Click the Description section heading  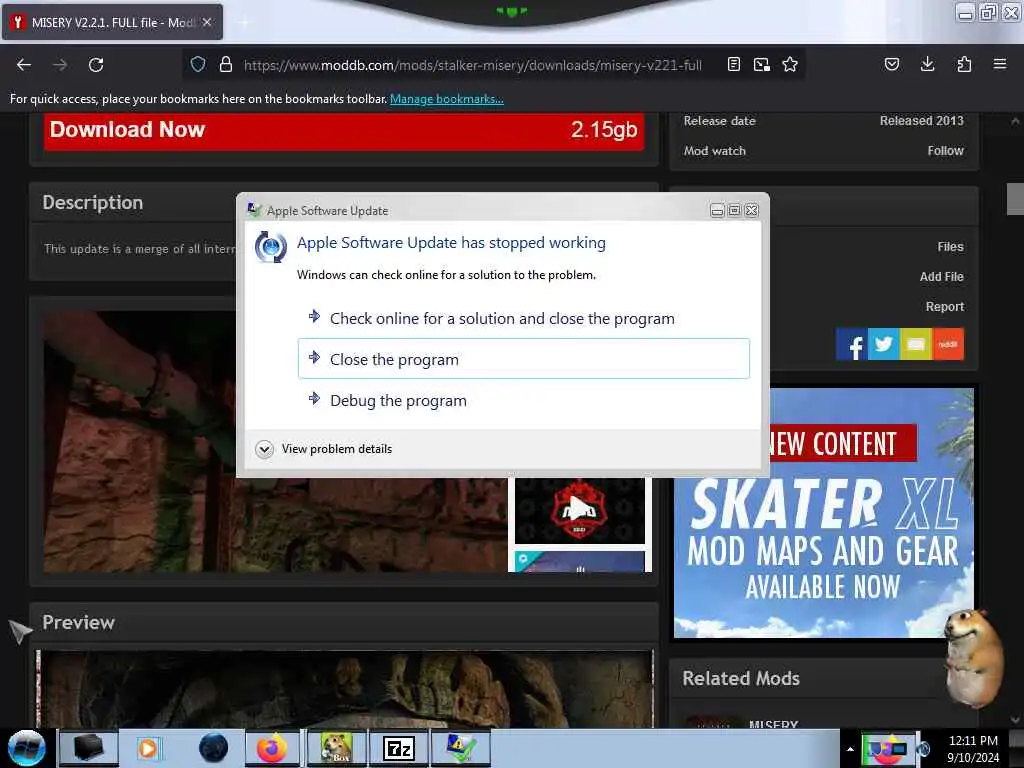click(93, 202)
